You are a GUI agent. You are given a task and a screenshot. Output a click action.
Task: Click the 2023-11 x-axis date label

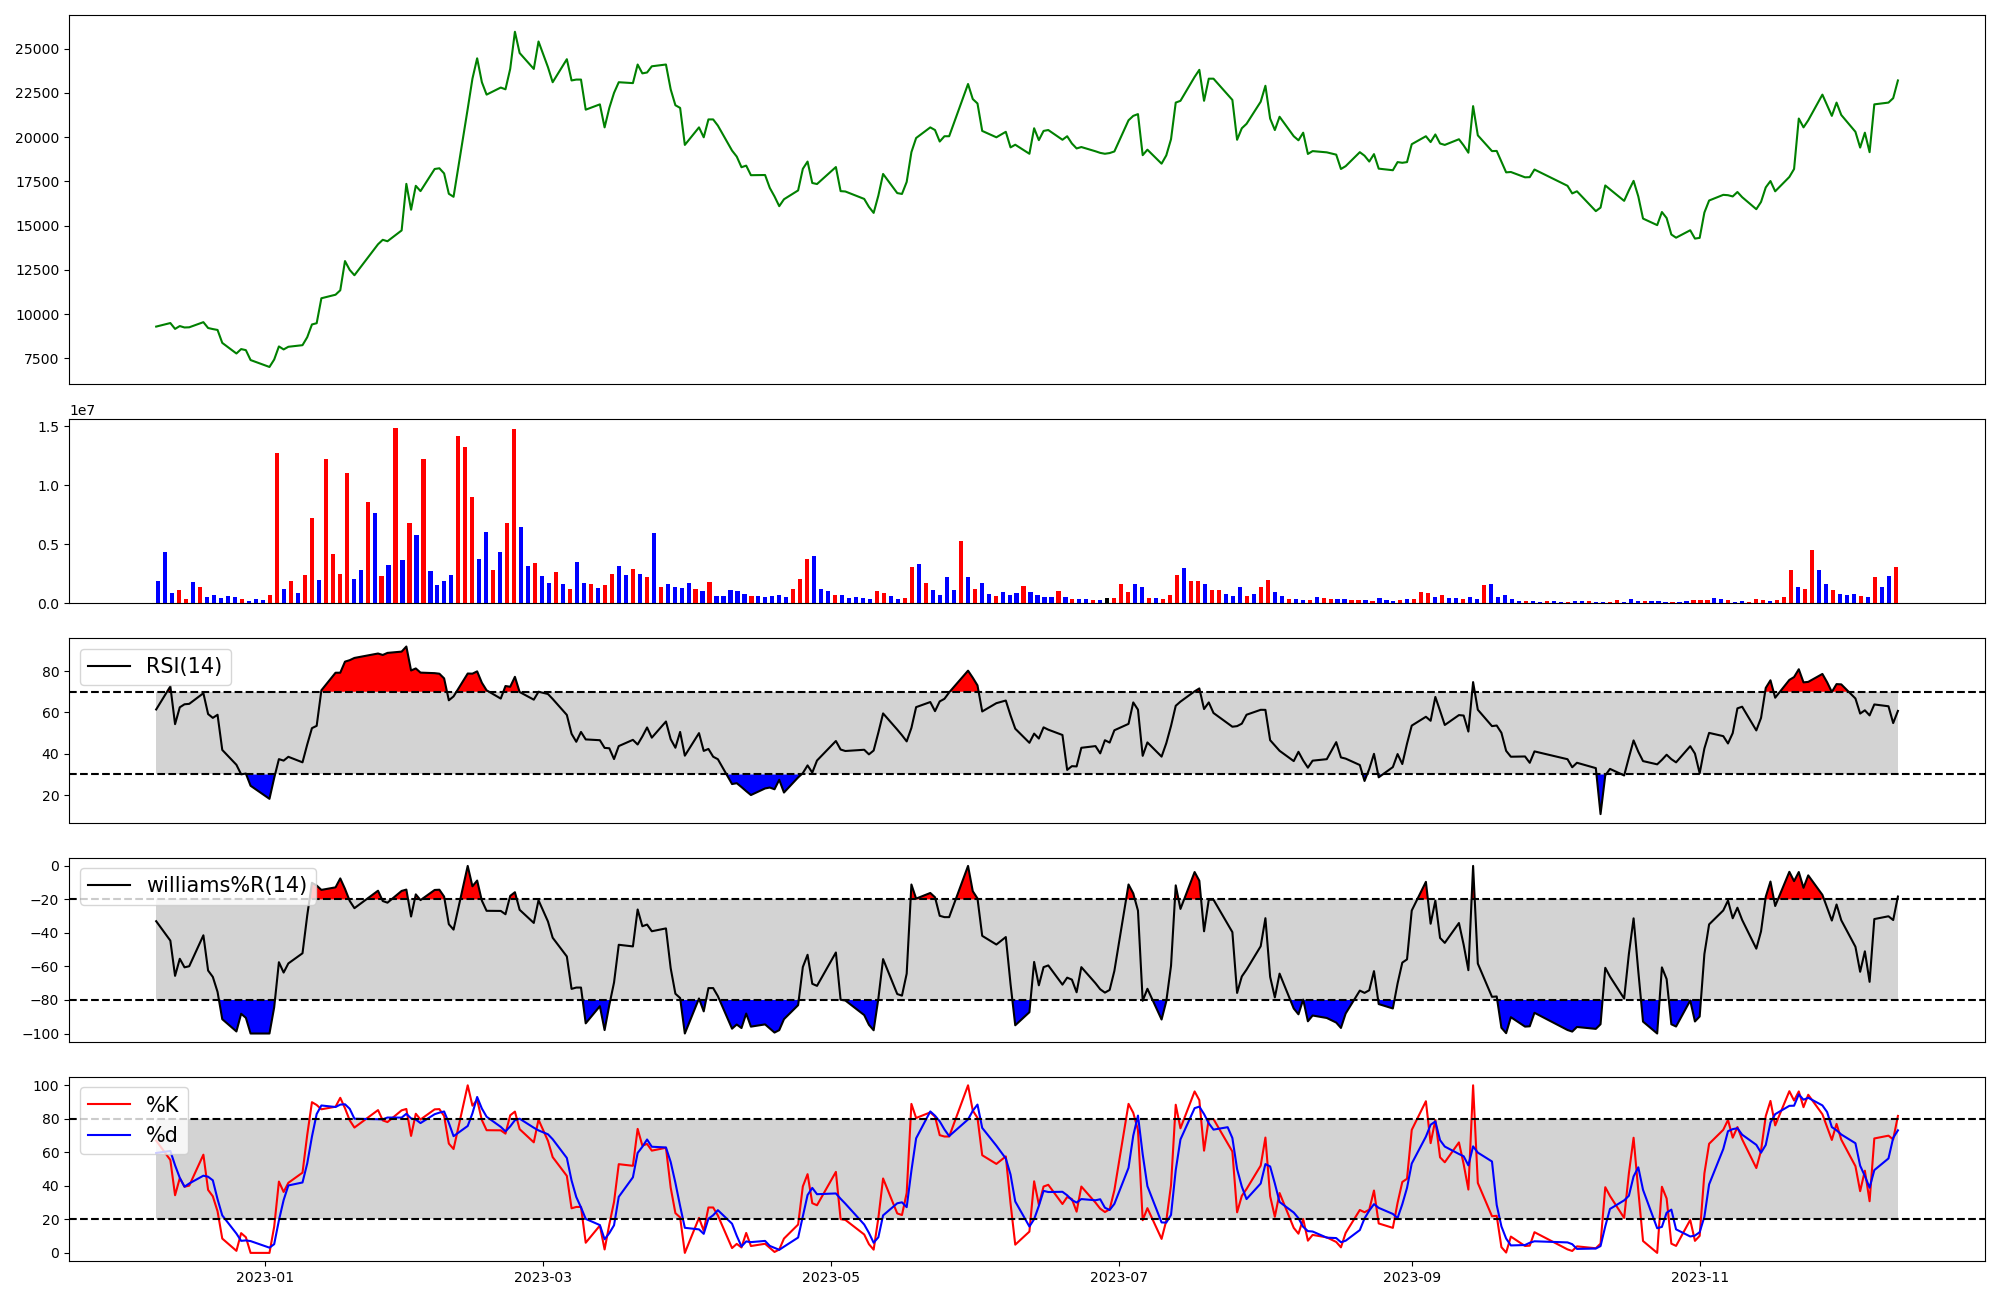pos(1699,1277)
